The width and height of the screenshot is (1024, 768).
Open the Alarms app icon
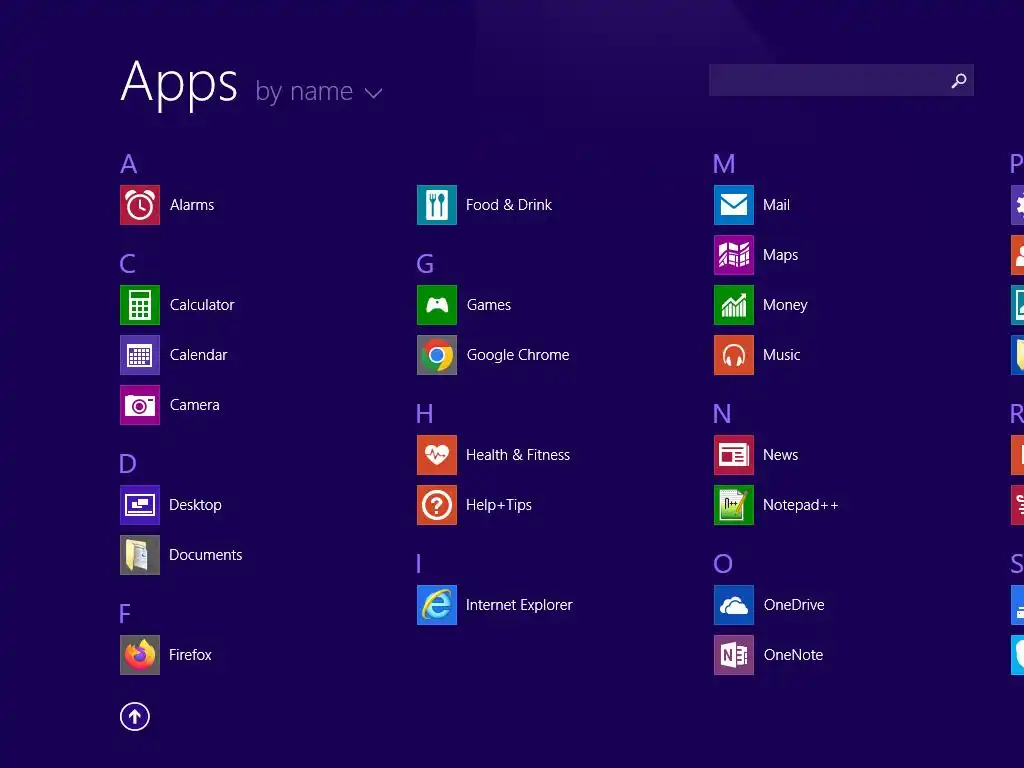tap(140, 205)
